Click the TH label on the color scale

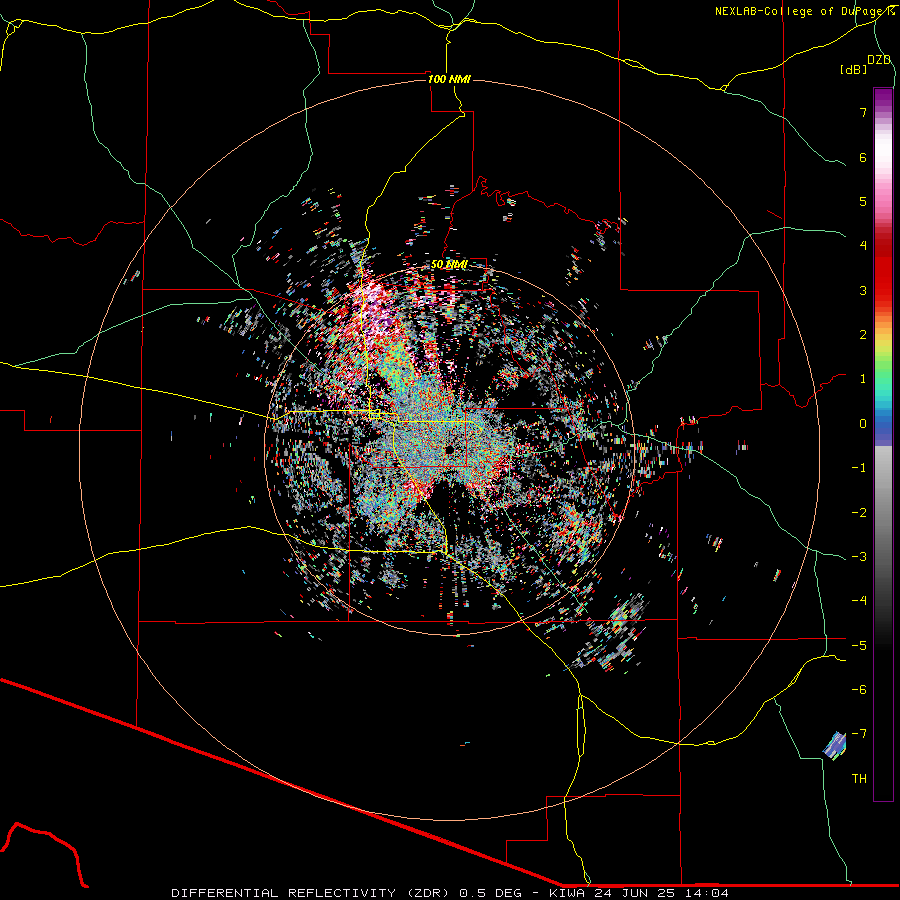[859, 778]
